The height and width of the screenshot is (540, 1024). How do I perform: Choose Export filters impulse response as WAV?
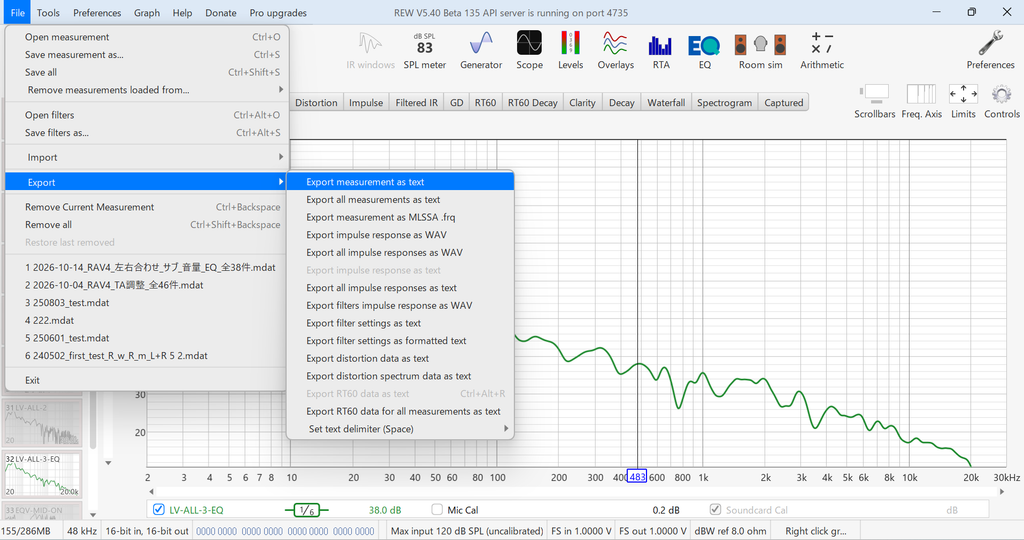point(400,306)
